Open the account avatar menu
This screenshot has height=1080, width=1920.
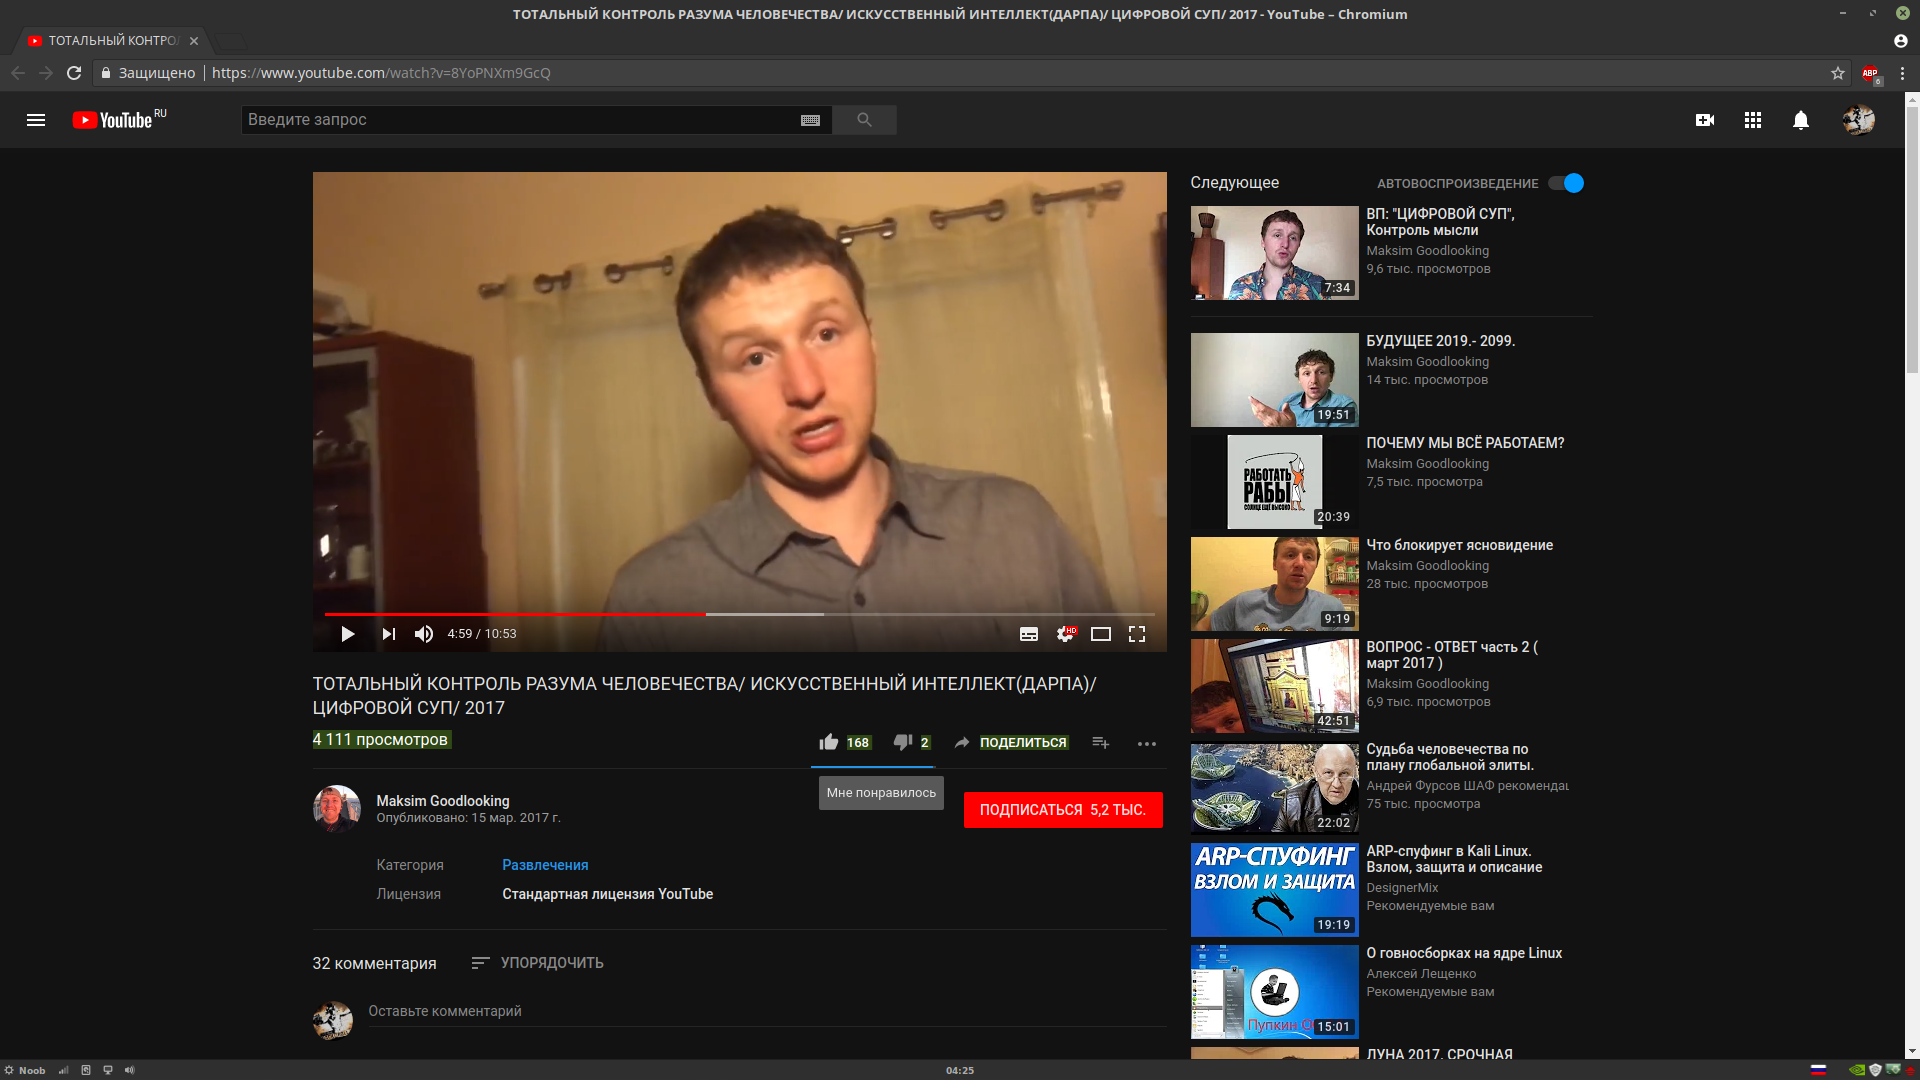(x=1859, y=120)
